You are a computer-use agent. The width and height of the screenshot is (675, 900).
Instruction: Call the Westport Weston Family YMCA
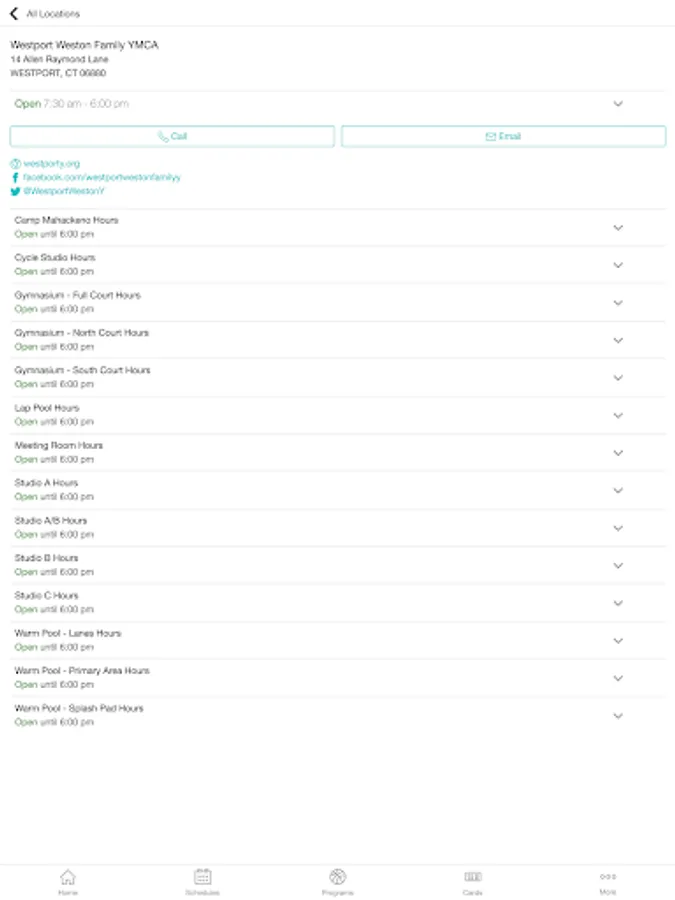pyautogui.click(x=172, y=137)
